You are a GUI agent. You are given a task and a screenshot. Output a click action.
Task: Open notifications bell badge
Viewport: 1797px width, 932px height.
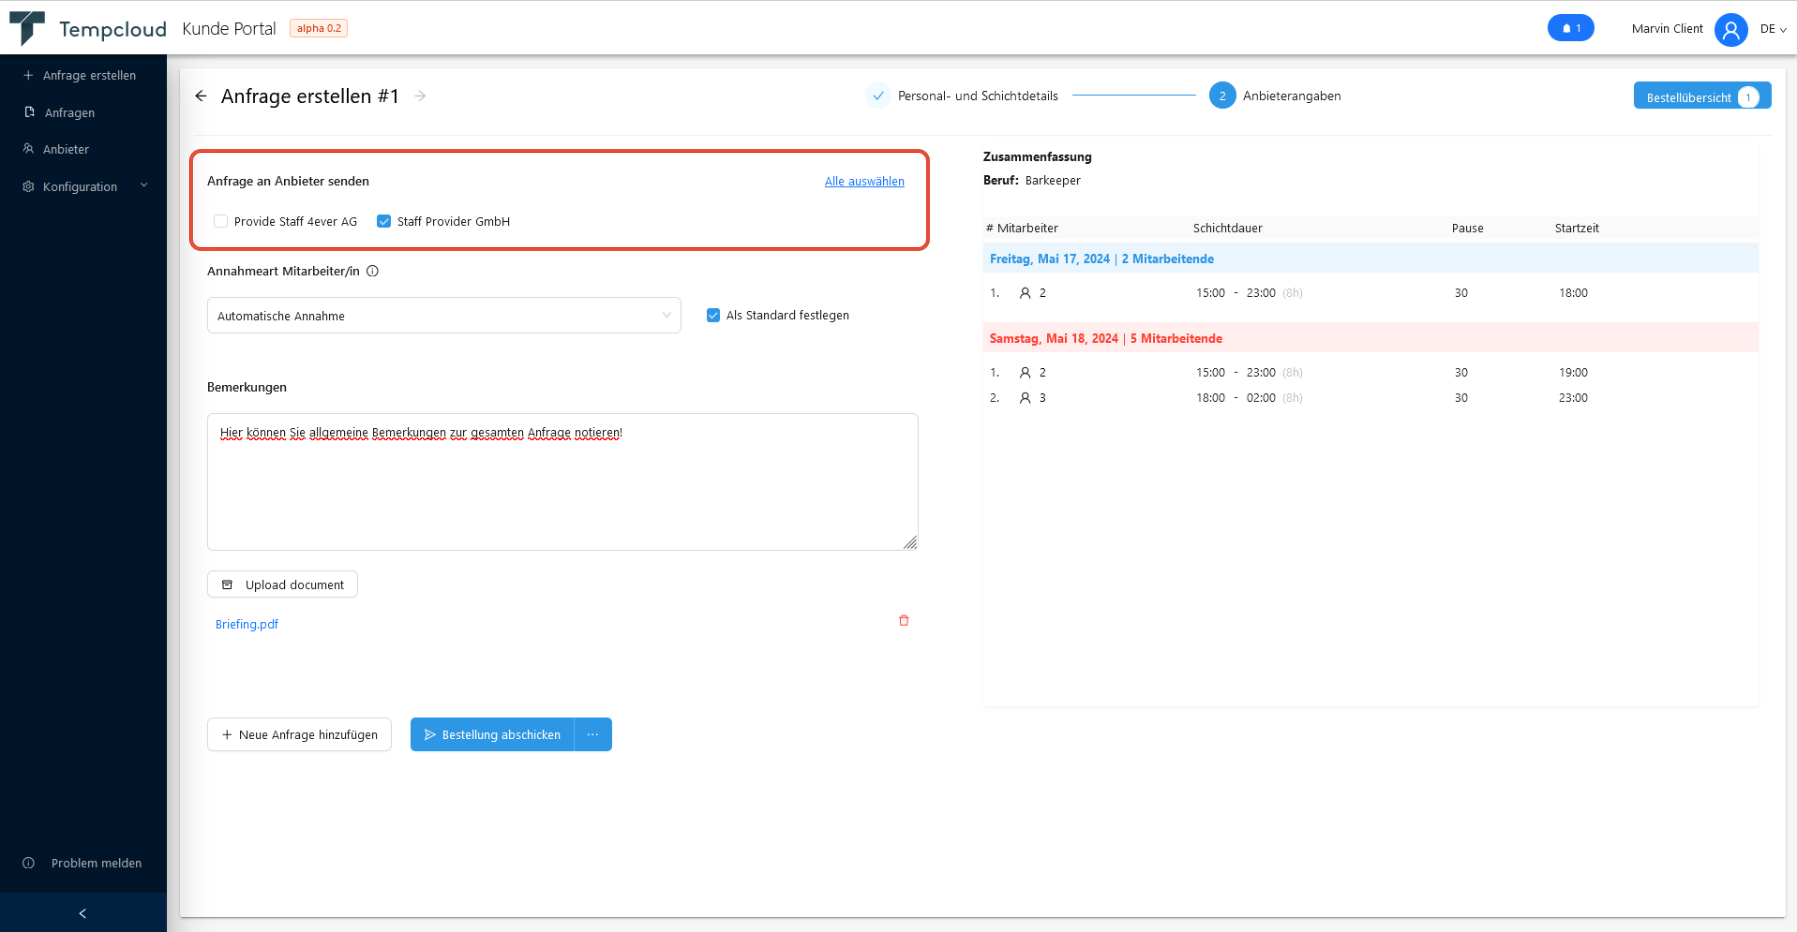click(1570, 28)
